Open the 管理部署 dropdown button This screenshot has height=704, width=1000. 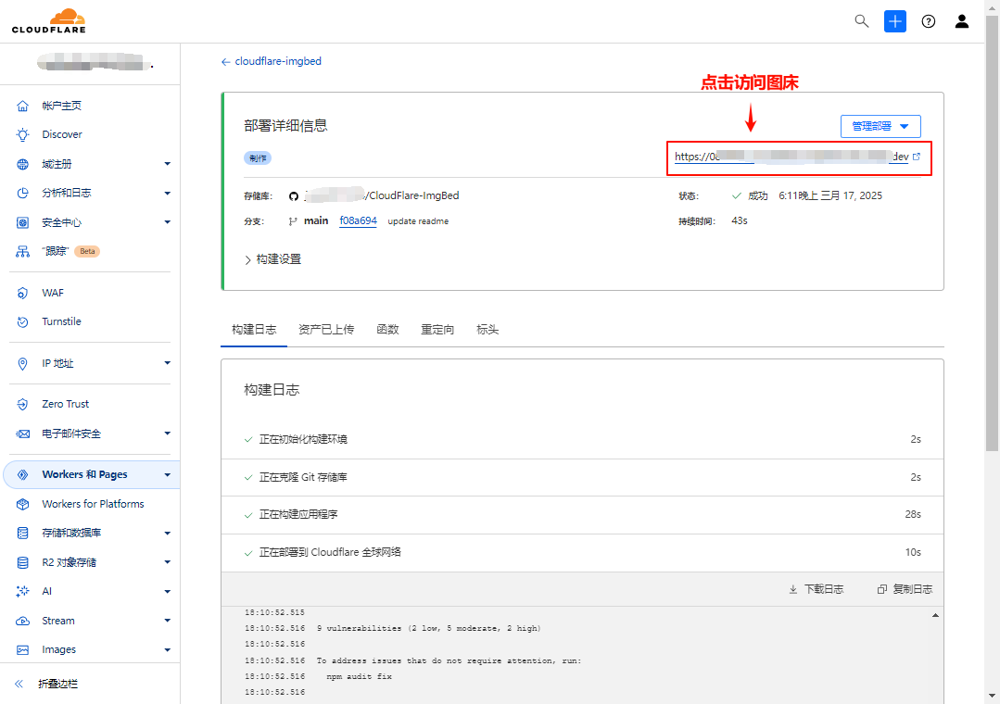[880, 127]
